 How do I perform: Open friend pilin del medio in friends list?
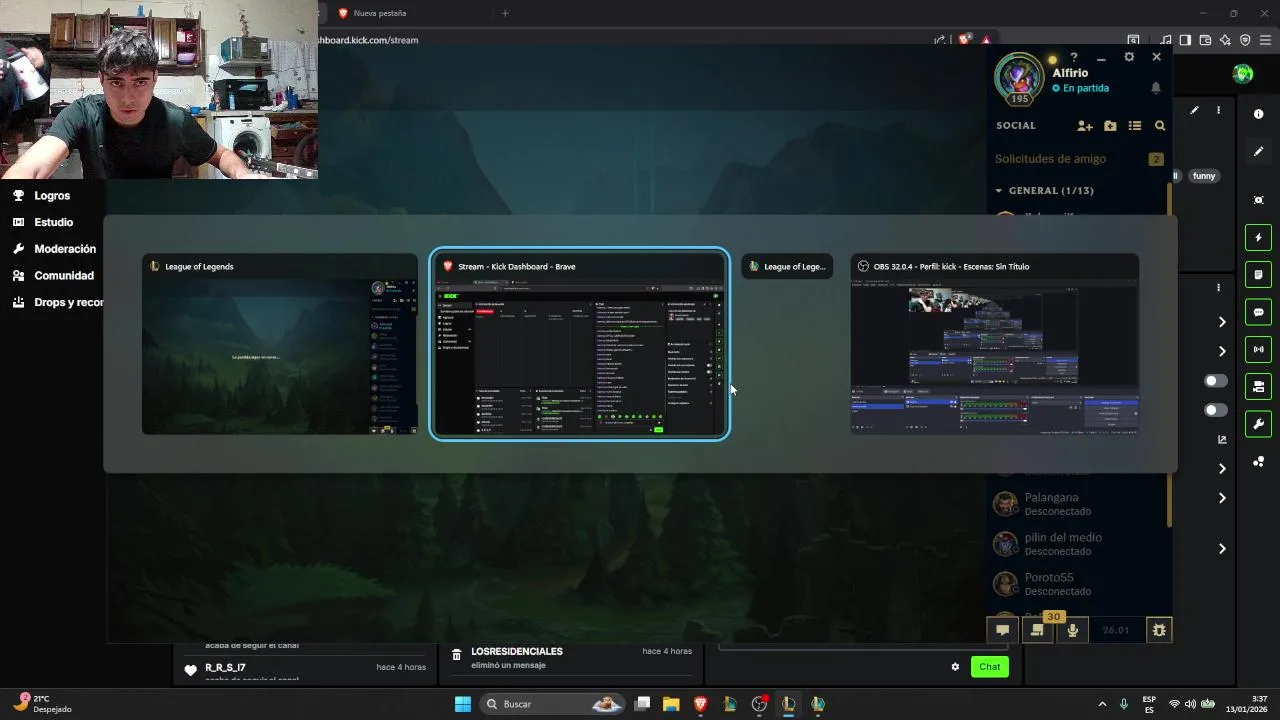point(1078,544)
